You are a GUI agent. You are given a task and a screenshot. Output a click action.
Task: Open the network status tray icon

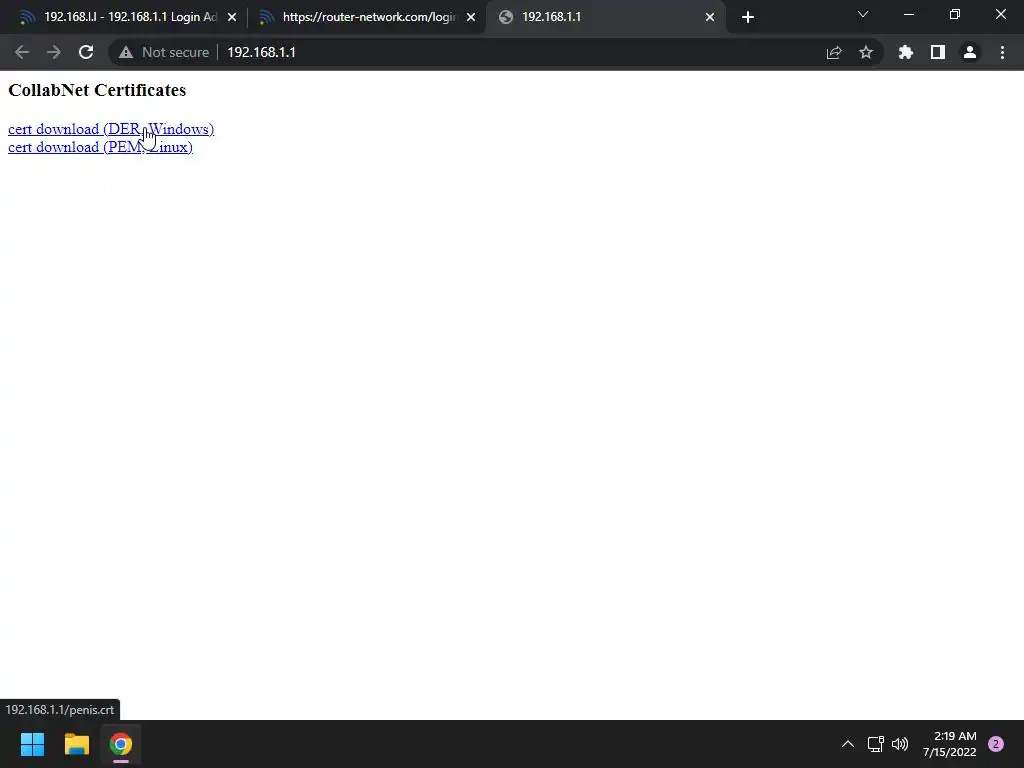tap(876, 744)
